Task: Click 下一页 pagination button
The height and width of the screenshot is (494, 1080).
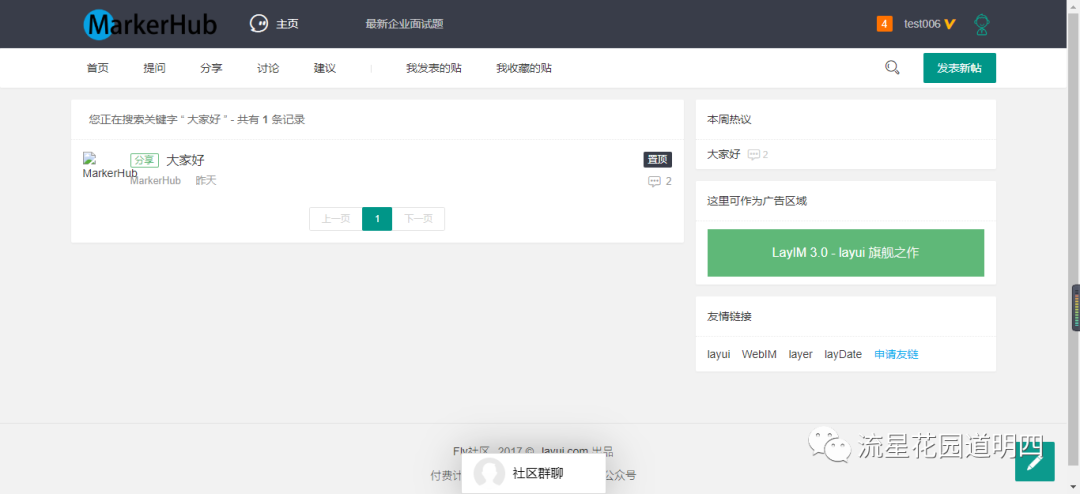Action: 418,219
